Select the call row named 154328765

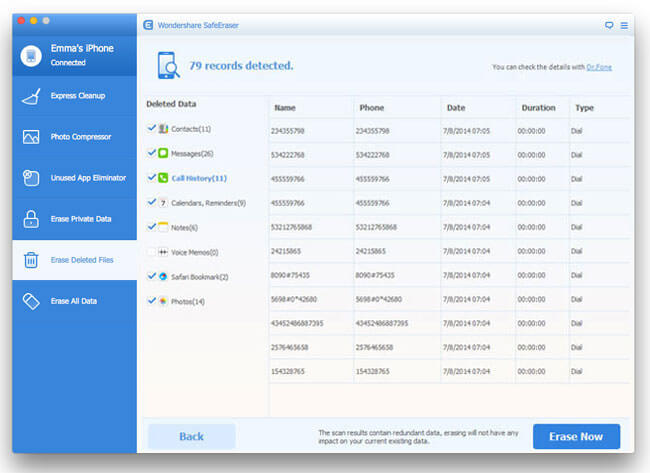tap(449, 371)
